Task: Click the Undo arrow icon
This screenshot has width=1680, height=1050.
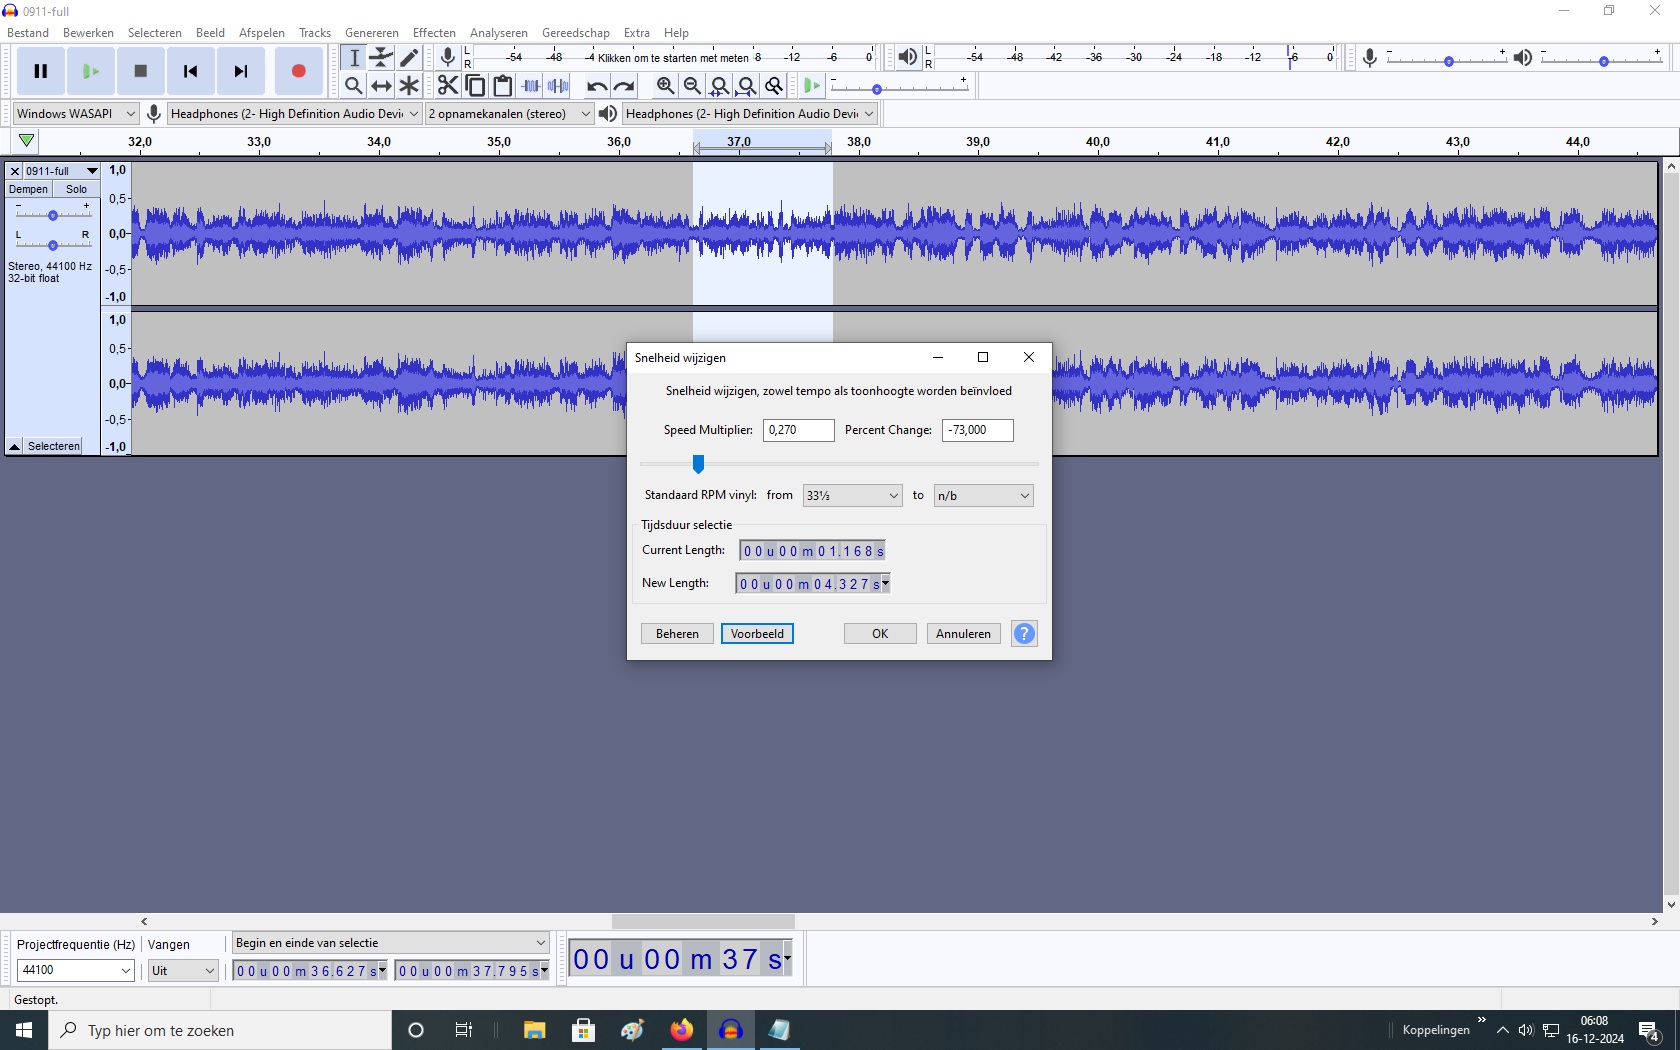Action: coord(596,86)
